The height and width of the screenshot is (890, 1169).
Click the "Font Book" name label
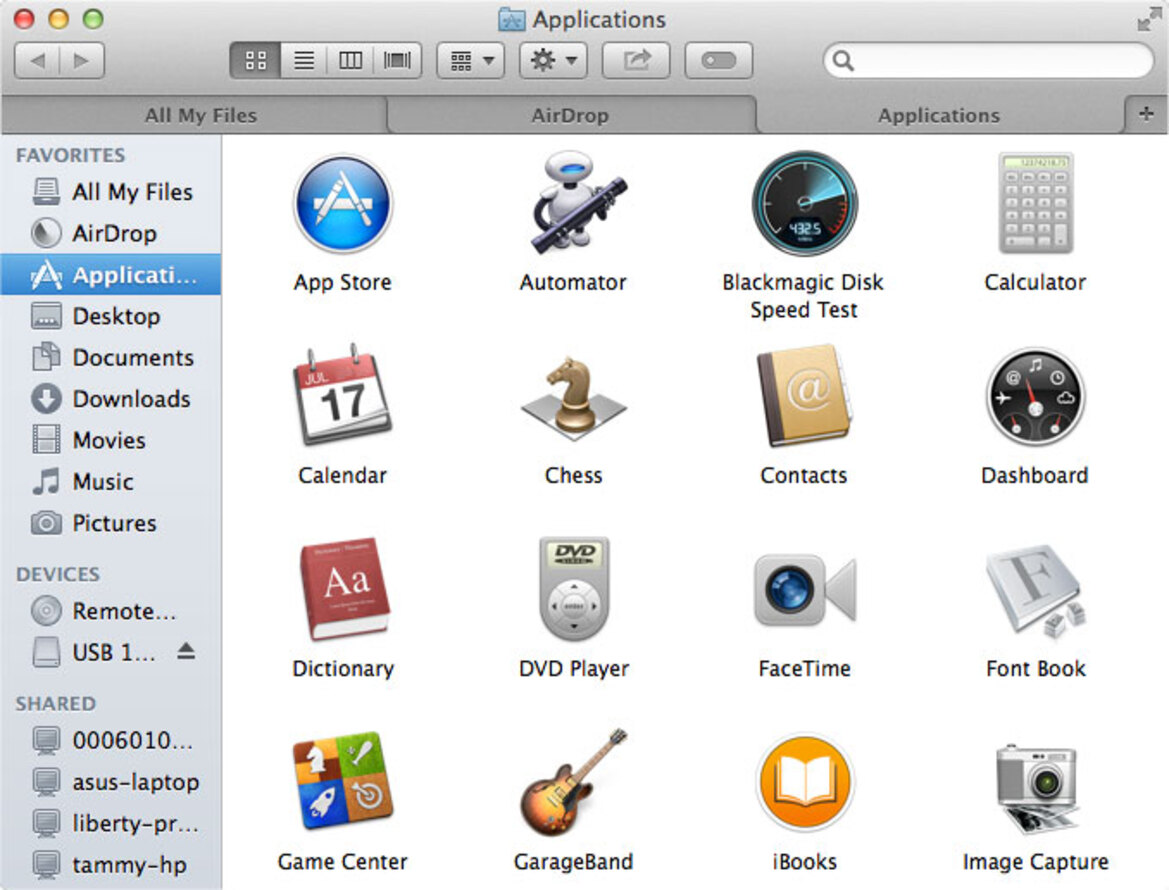tap(1036, 669)
